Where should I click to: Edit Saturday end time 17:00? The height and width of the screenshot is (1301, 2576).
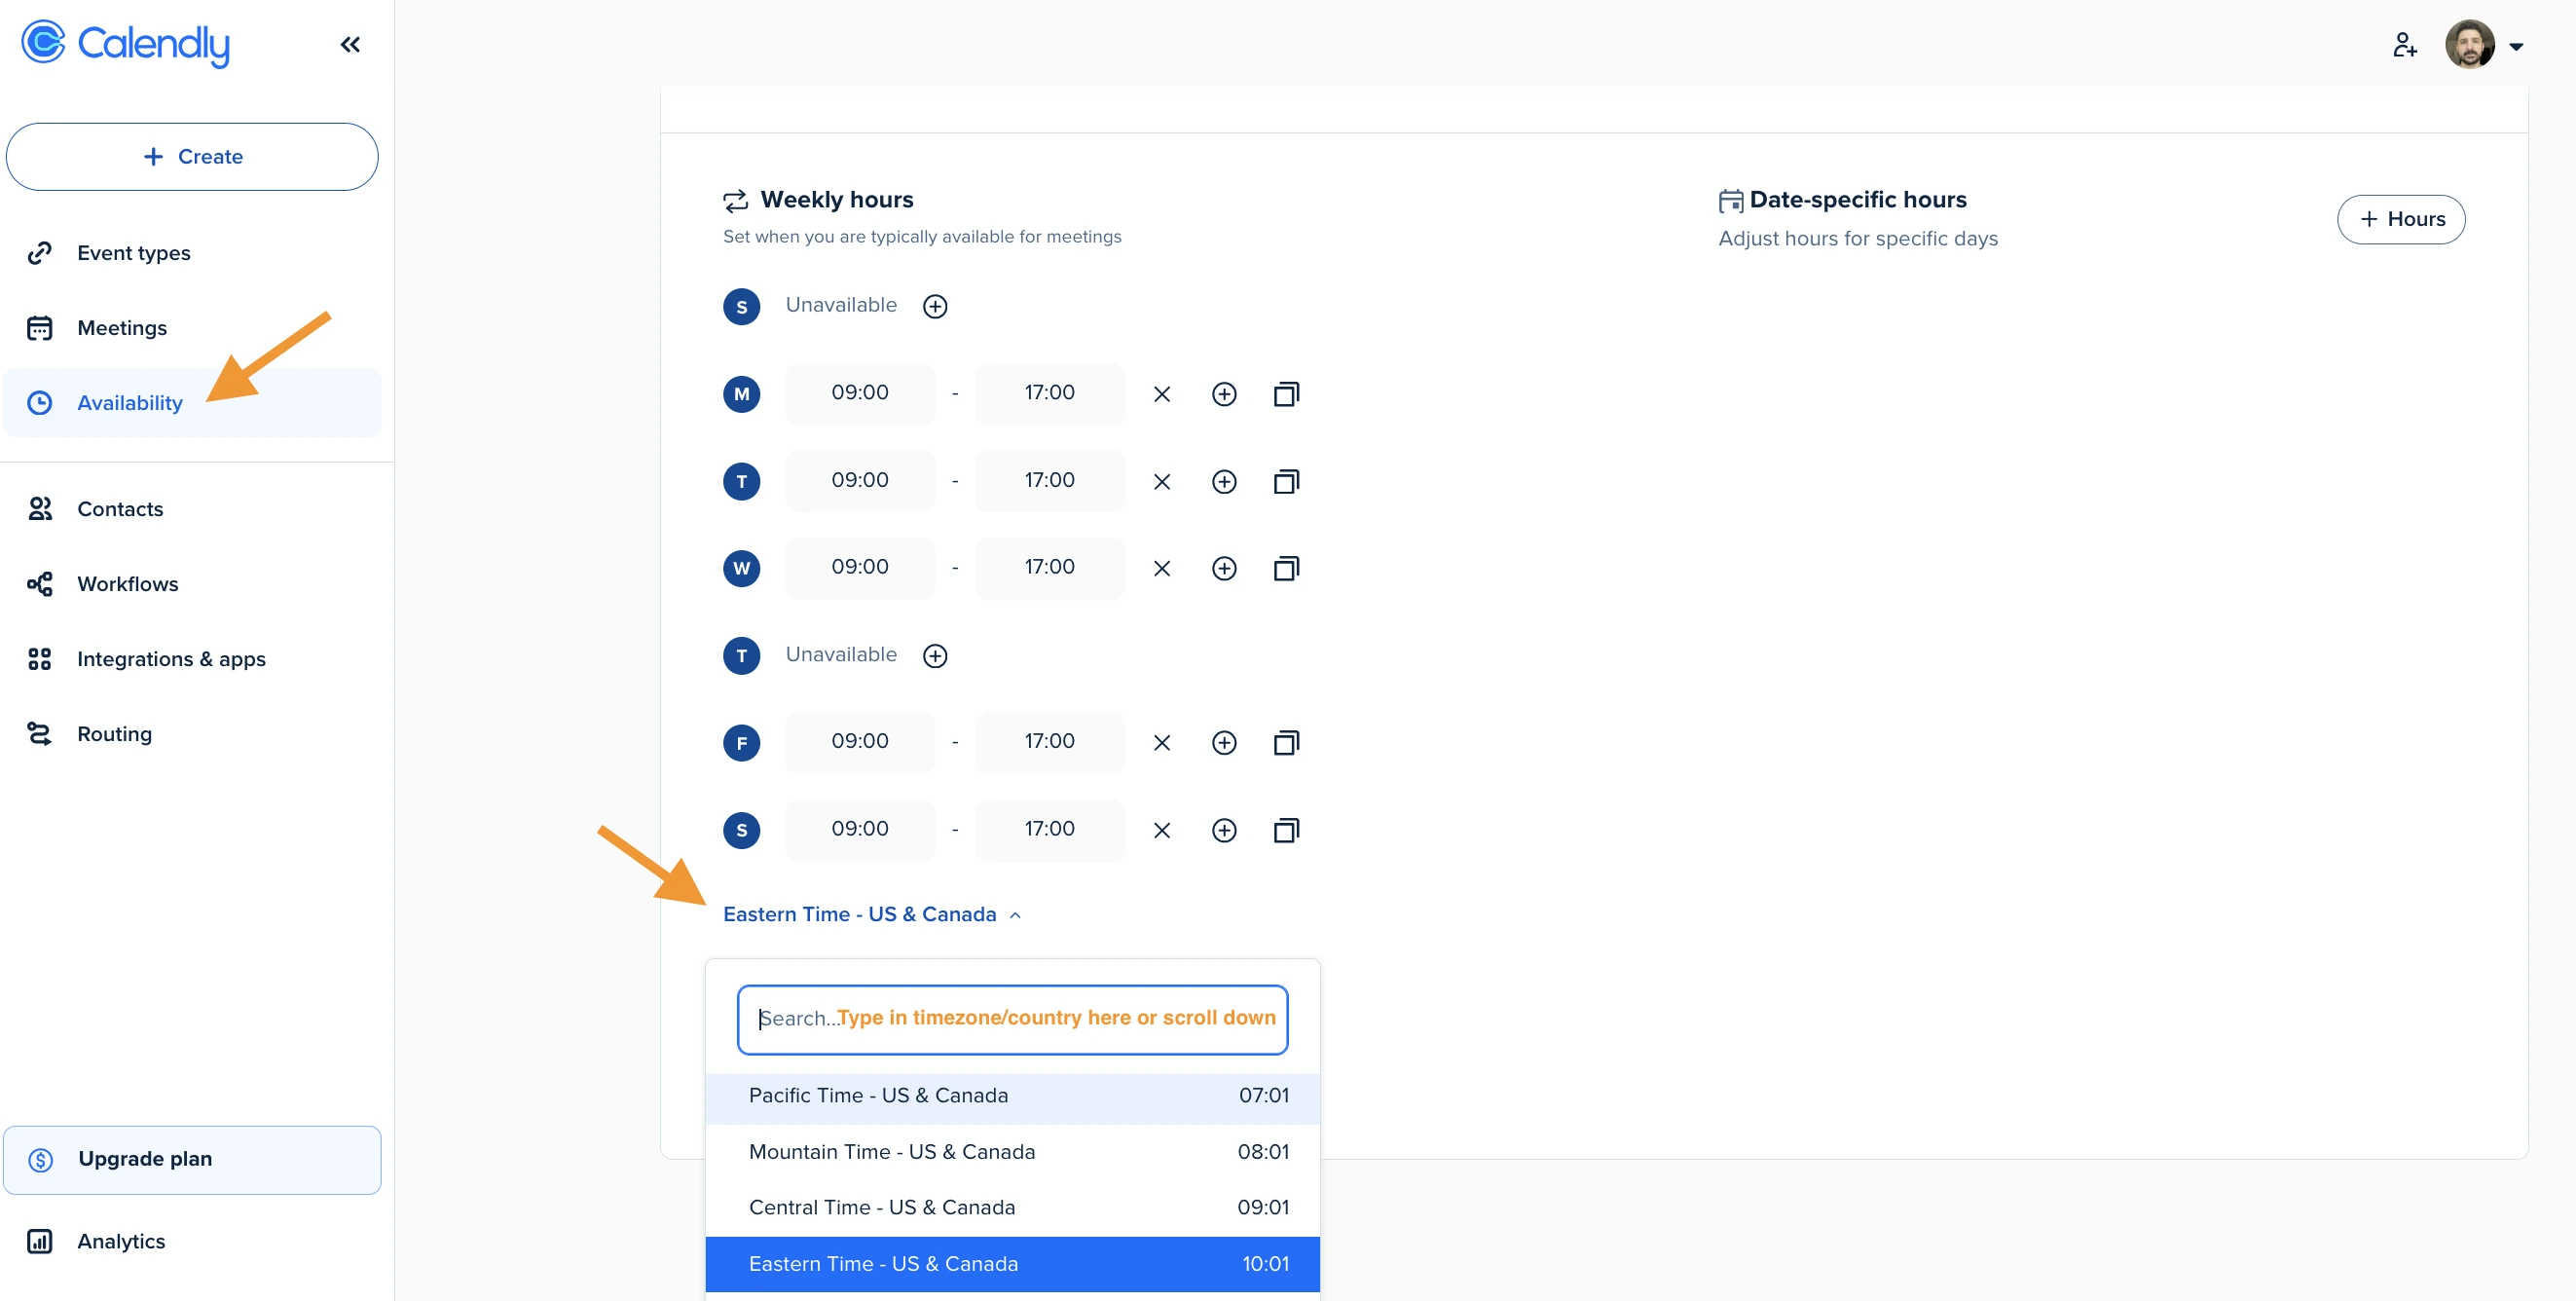1050,830
